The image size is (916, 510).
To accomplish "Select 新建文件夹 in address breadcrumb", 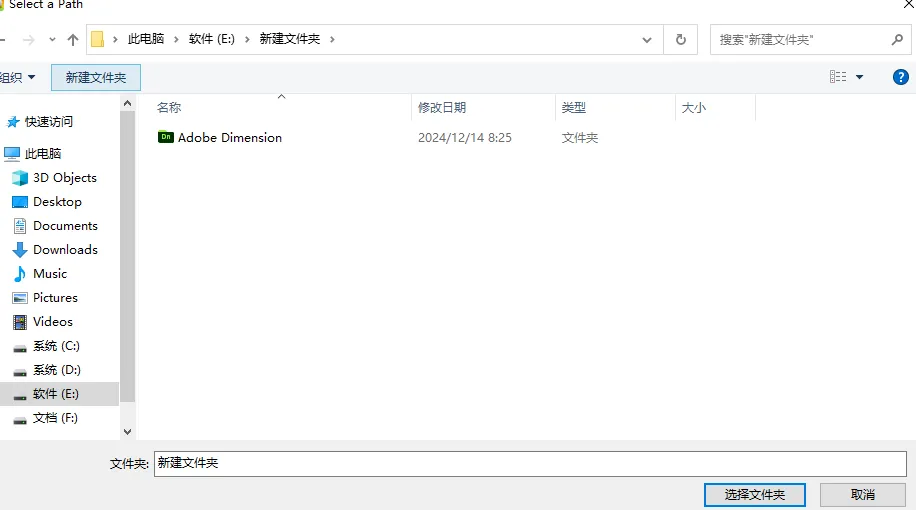I will tap(290, 39).
